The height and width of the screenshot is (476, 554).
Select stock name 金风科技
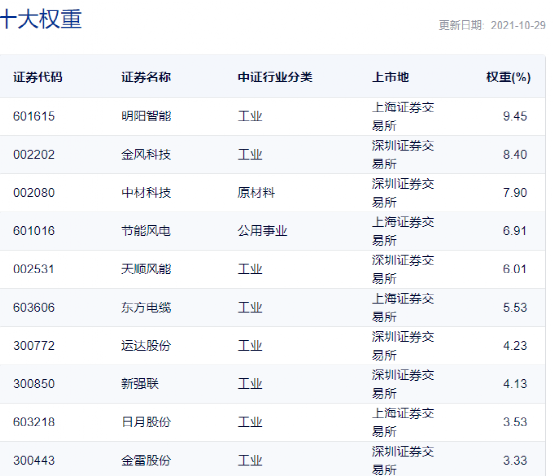146,154
